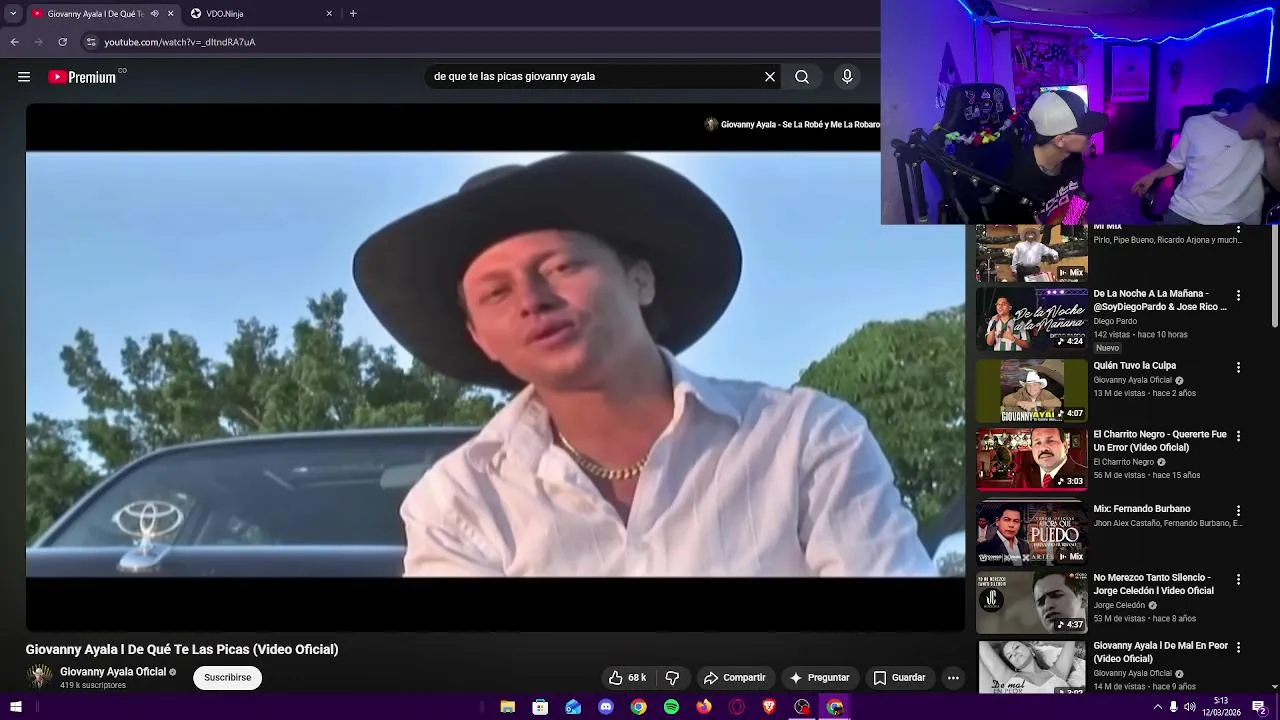This screenshot has width=1280, height=720.
Task: Open Opera from the taskbar
Action: [x=737, y=707]
